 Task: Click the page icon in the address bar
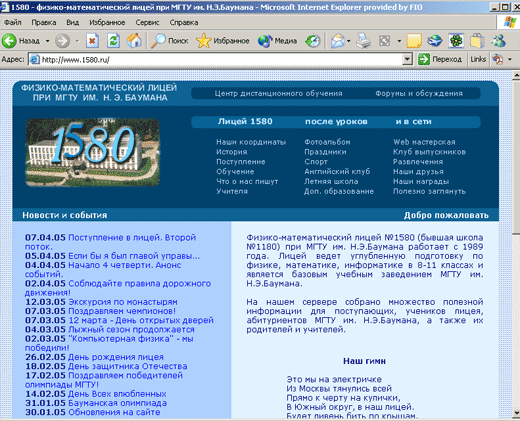point(34,60)
